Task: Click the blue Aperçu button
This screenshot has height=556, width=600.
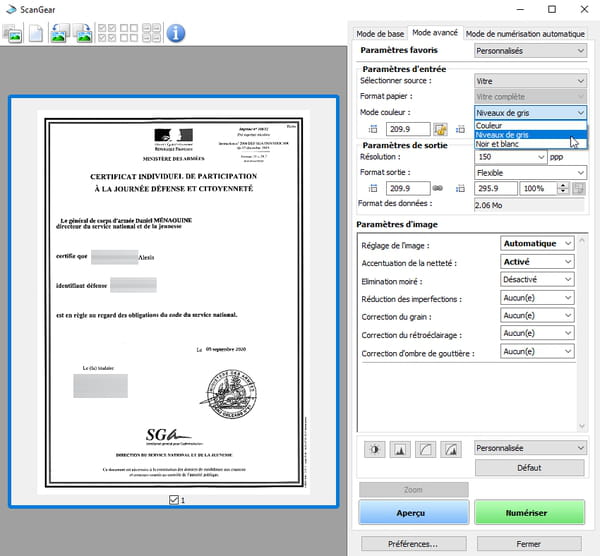Action: (x=414, y=512)
